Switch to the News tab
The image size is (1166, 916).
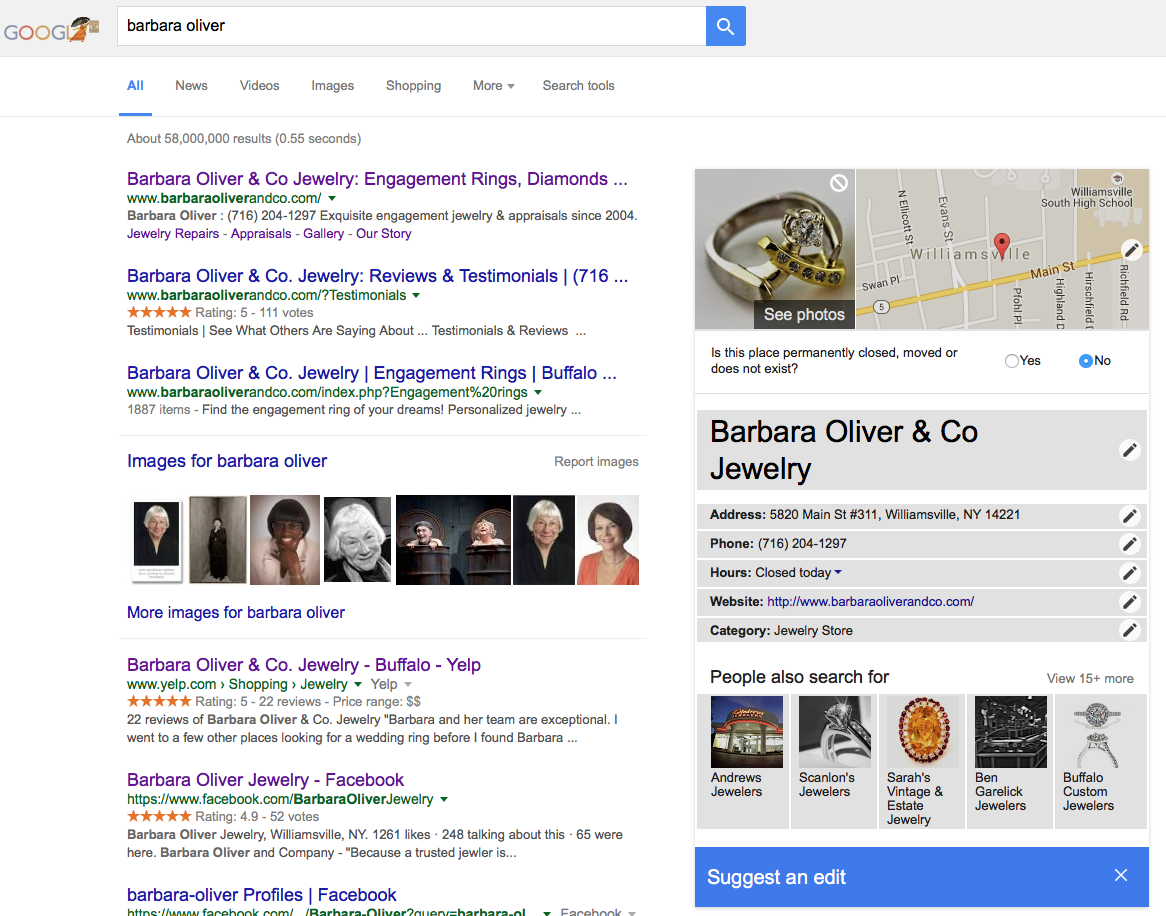point(191,86)
